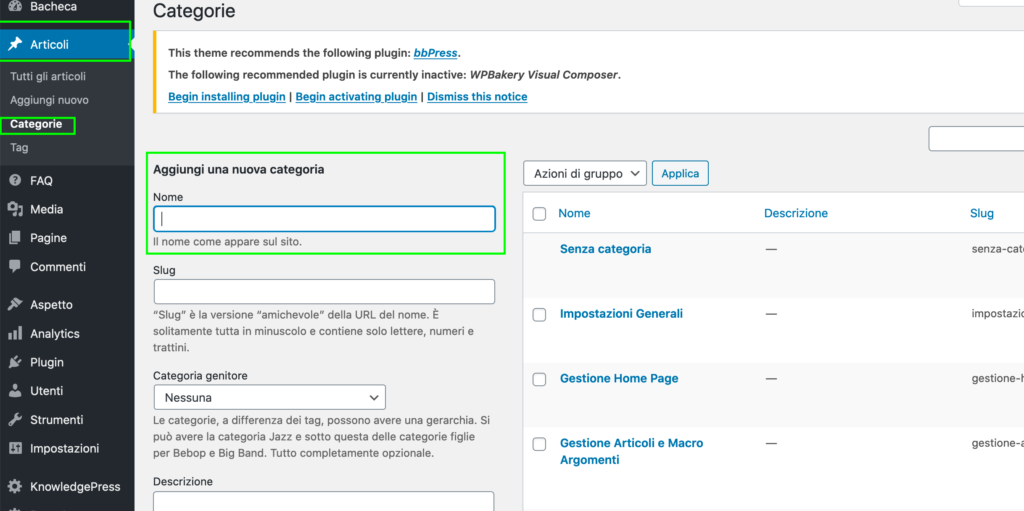Viewport: 1024px width, 511px height.
Task: Expand the Categoria genitore dropdown
Action: [269, 397]
